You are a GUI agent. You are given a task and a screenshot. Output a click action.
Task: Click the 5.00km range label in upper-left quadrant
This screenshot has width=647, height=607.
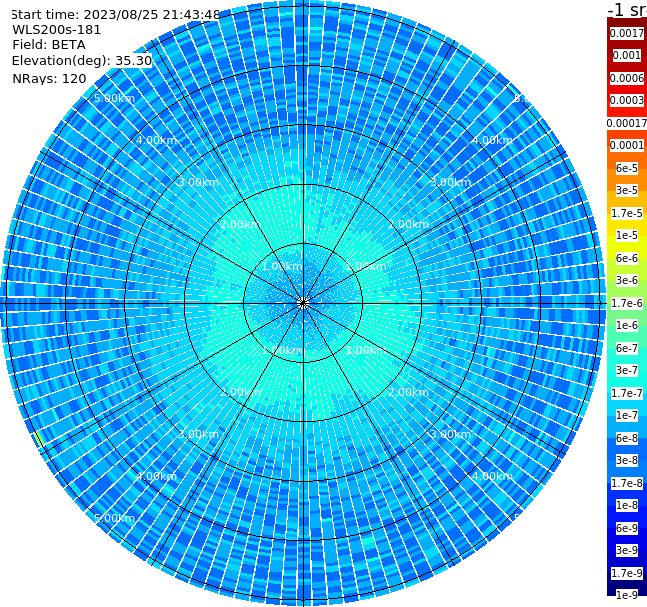[x=114, y=98]
